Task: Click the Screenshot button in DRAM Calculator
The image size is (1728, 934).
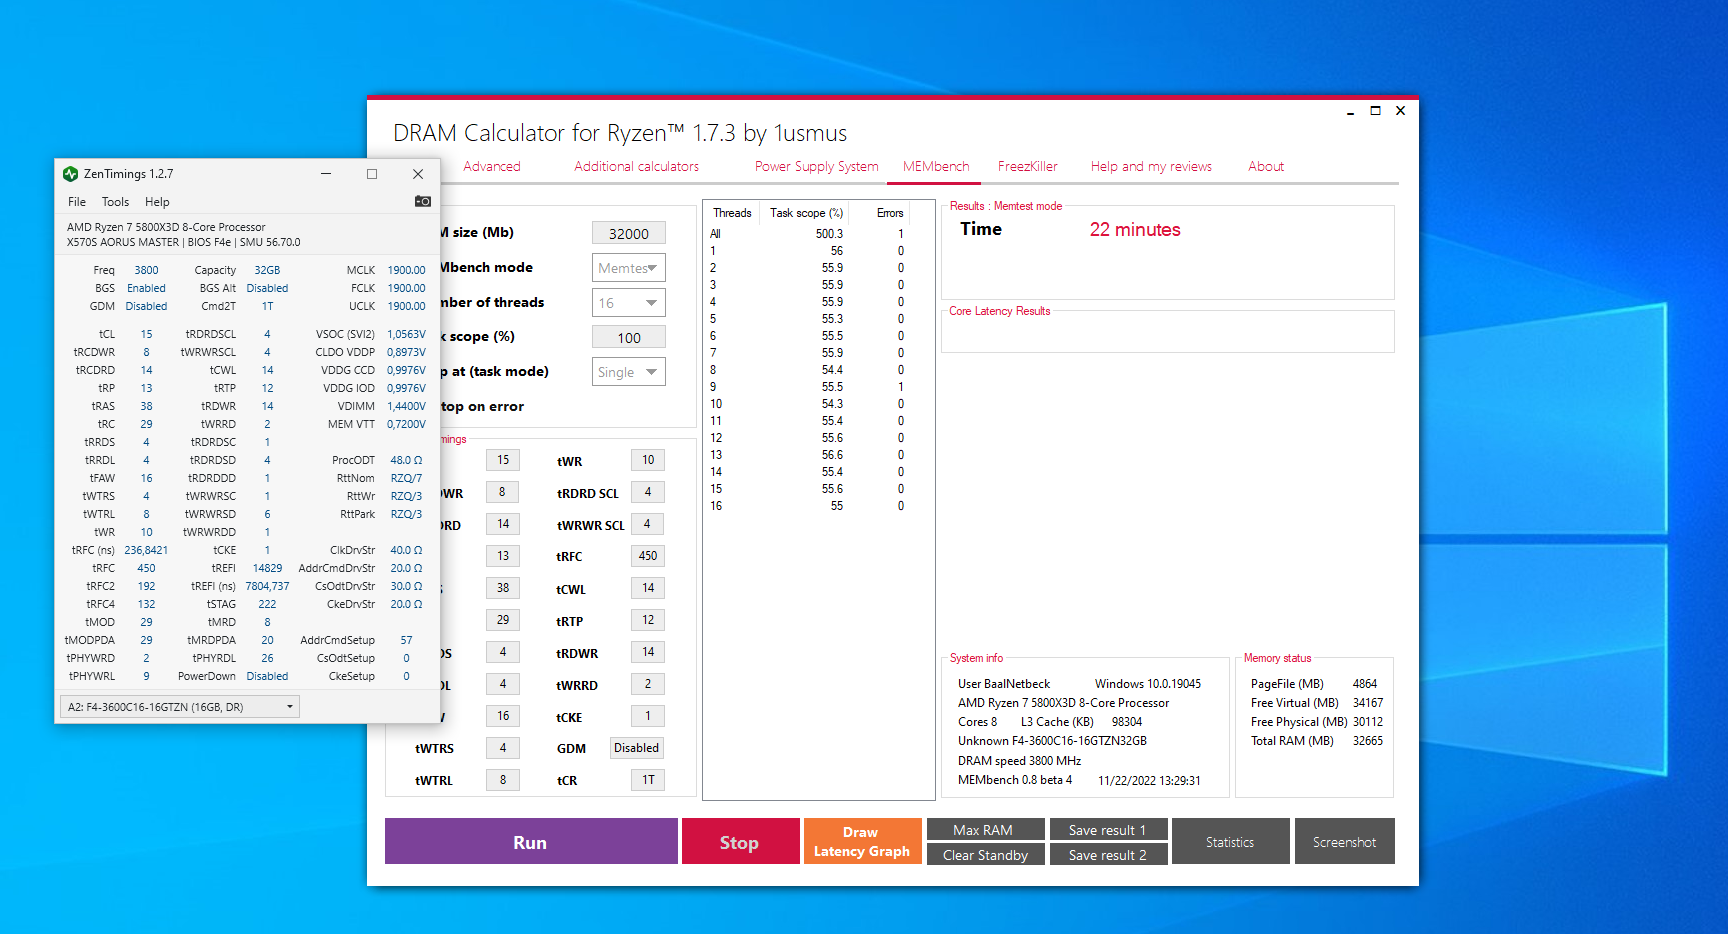Action: [x=1344, y=842]
